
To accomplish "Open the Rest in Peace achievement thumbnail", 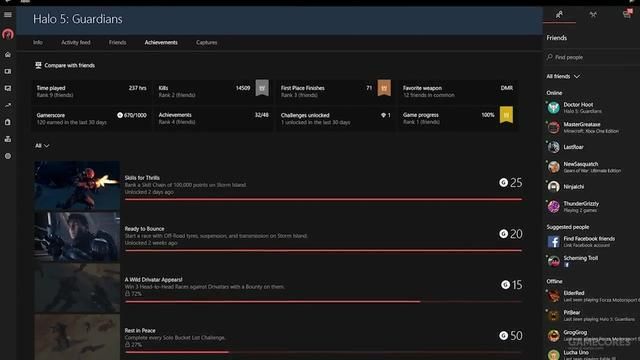I will click(77, 337).
